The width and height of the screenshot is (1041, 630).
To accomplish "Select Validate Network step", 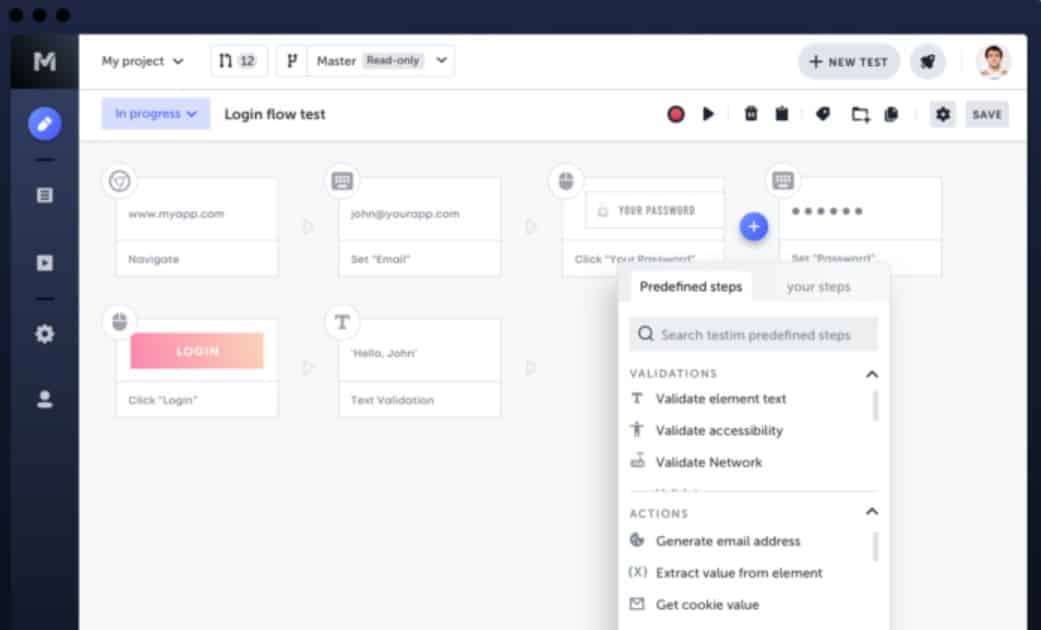I will [x=708, y=463].
